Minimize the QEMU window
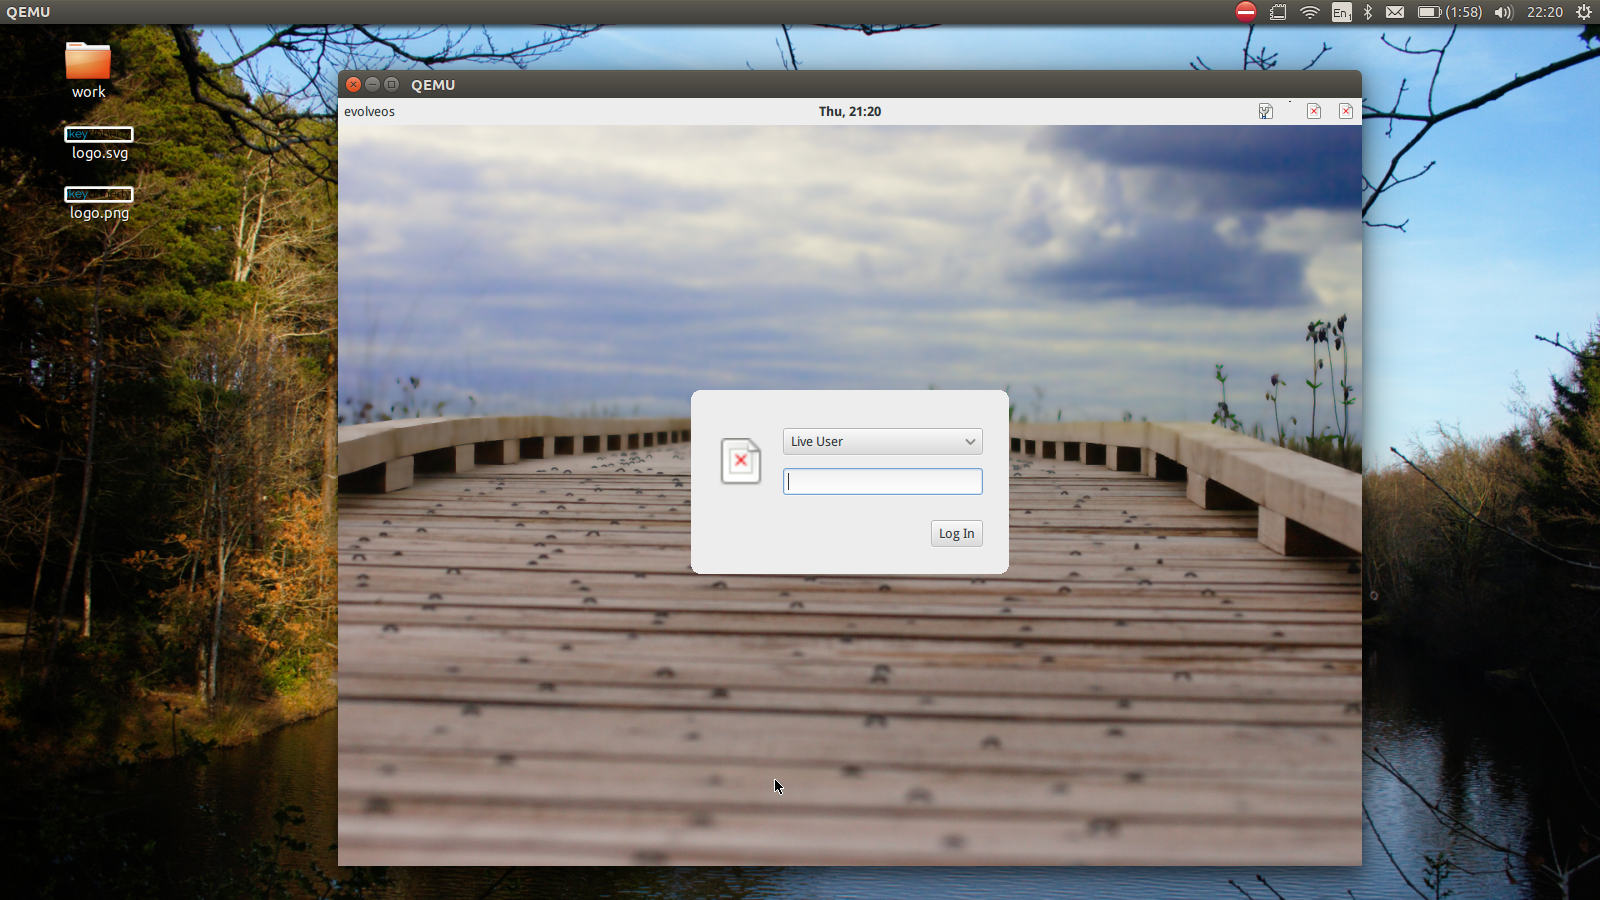The image size is (1600, 900). [372, 84]
